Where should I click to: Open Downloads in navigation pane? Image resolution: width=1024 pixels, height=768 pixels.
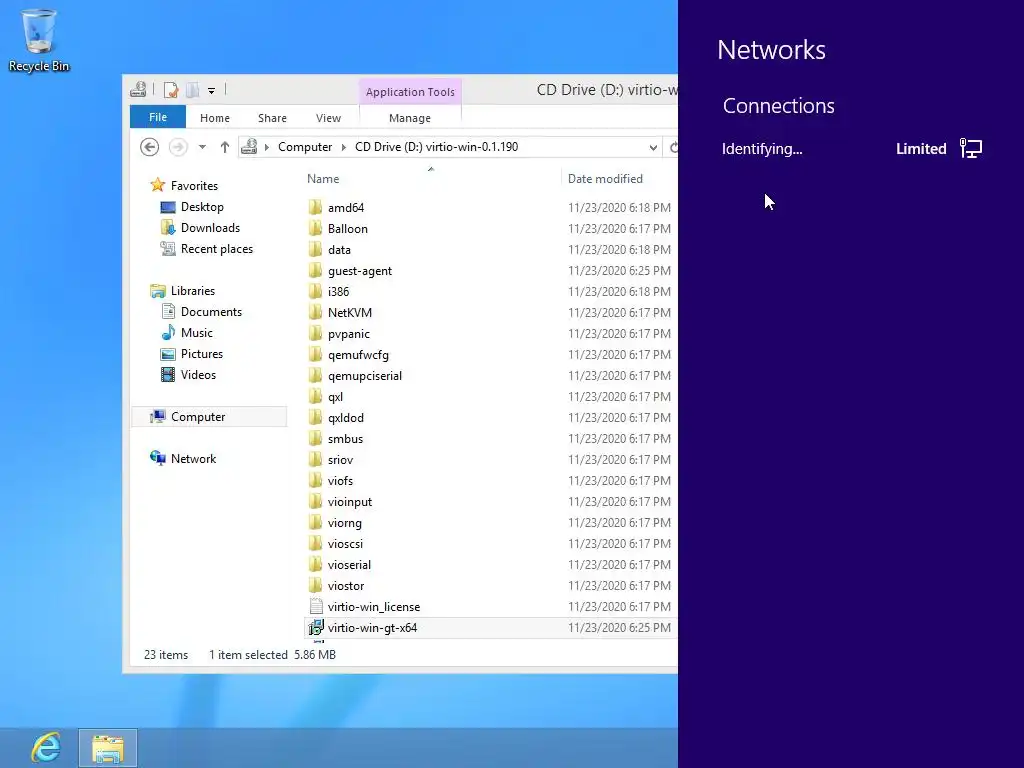(x=210, y=228)
